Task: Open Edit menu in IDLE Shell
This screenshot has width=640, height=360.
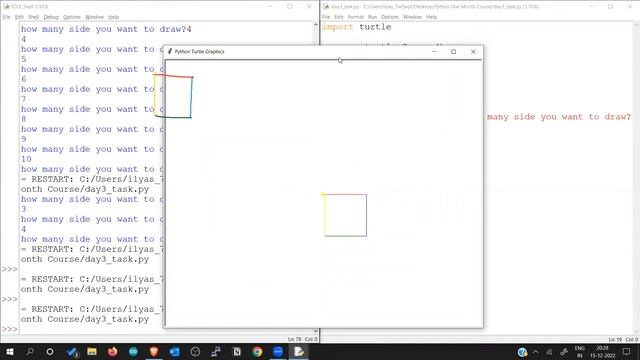Action: [19, 17]
